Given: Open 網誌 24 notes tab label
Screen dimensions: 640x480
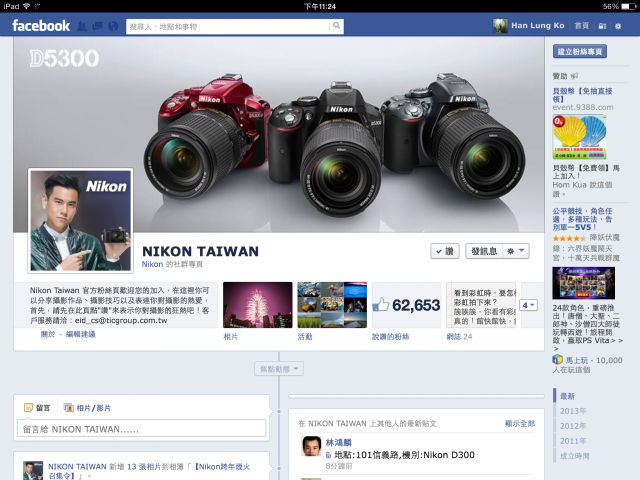Looking at the screenshot, I should coord(460,337).
